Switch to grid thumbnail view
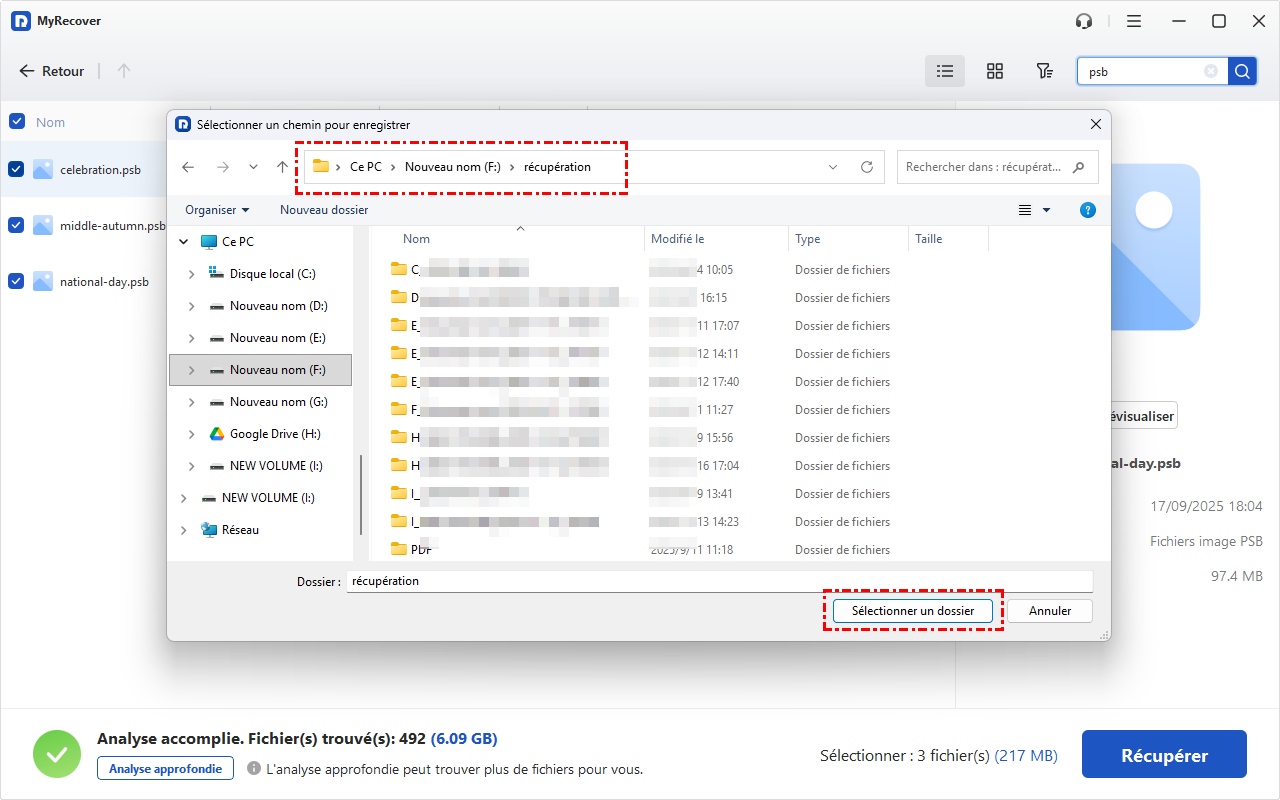 pyautogui.click(x=994, y=71)
